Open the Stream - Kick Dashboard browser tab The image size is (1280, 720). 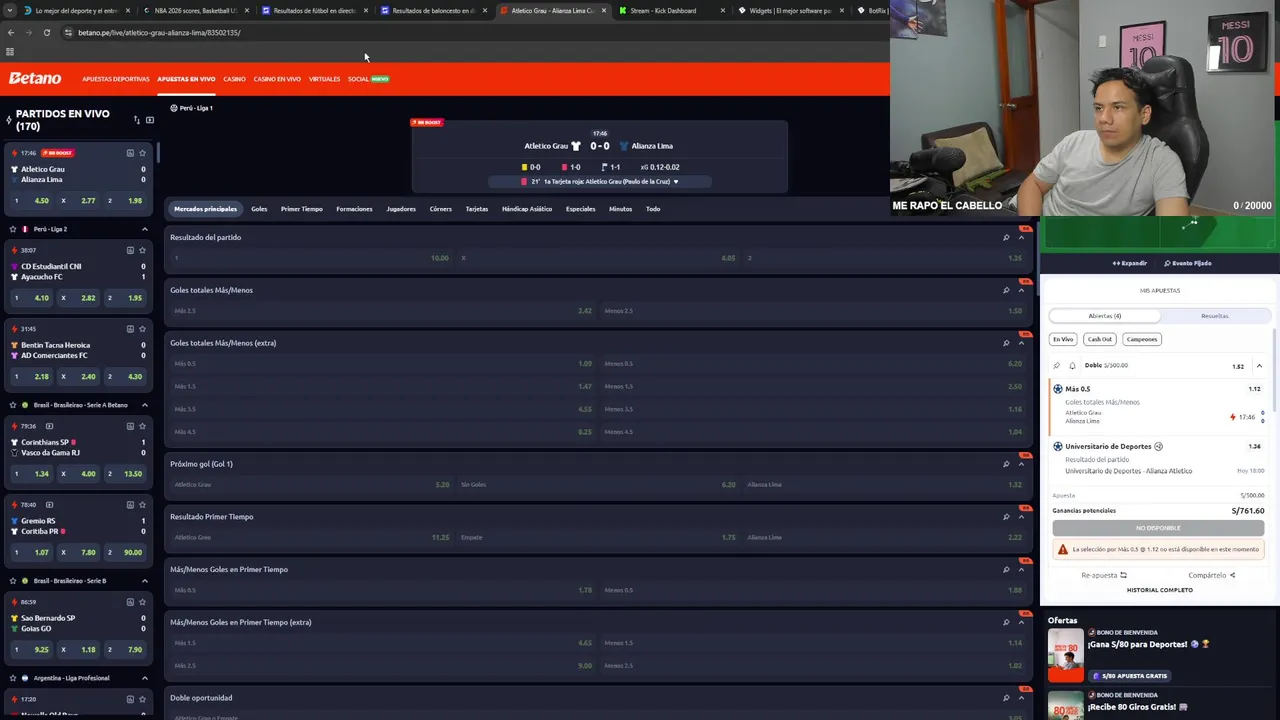click(x=663, y=11)
